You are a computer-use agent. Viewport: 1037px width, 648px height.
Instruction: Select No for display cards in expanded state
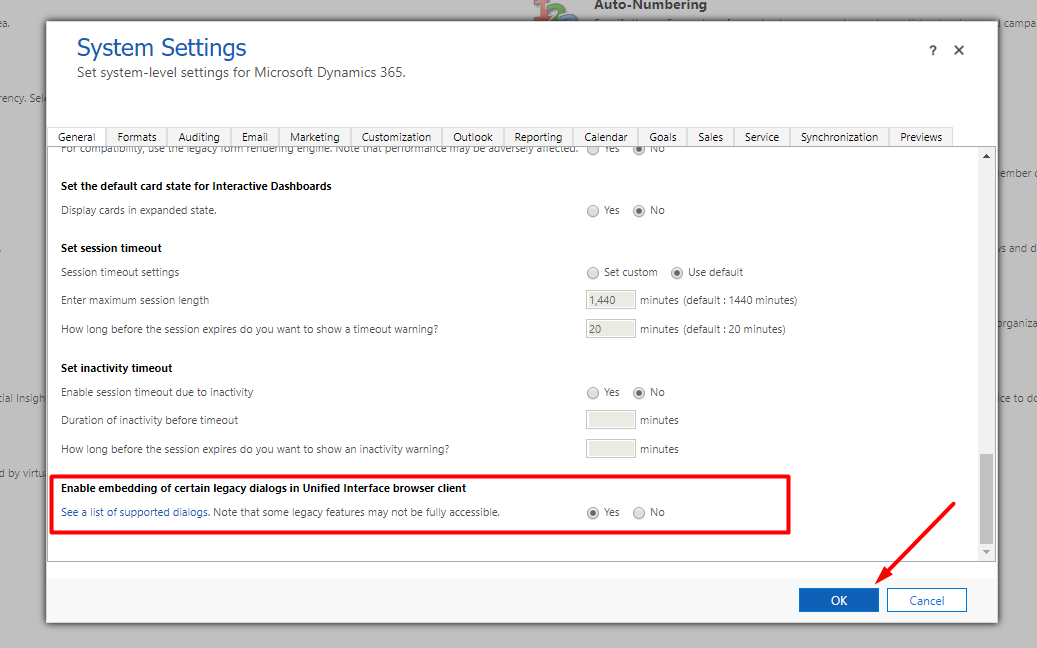639,211
